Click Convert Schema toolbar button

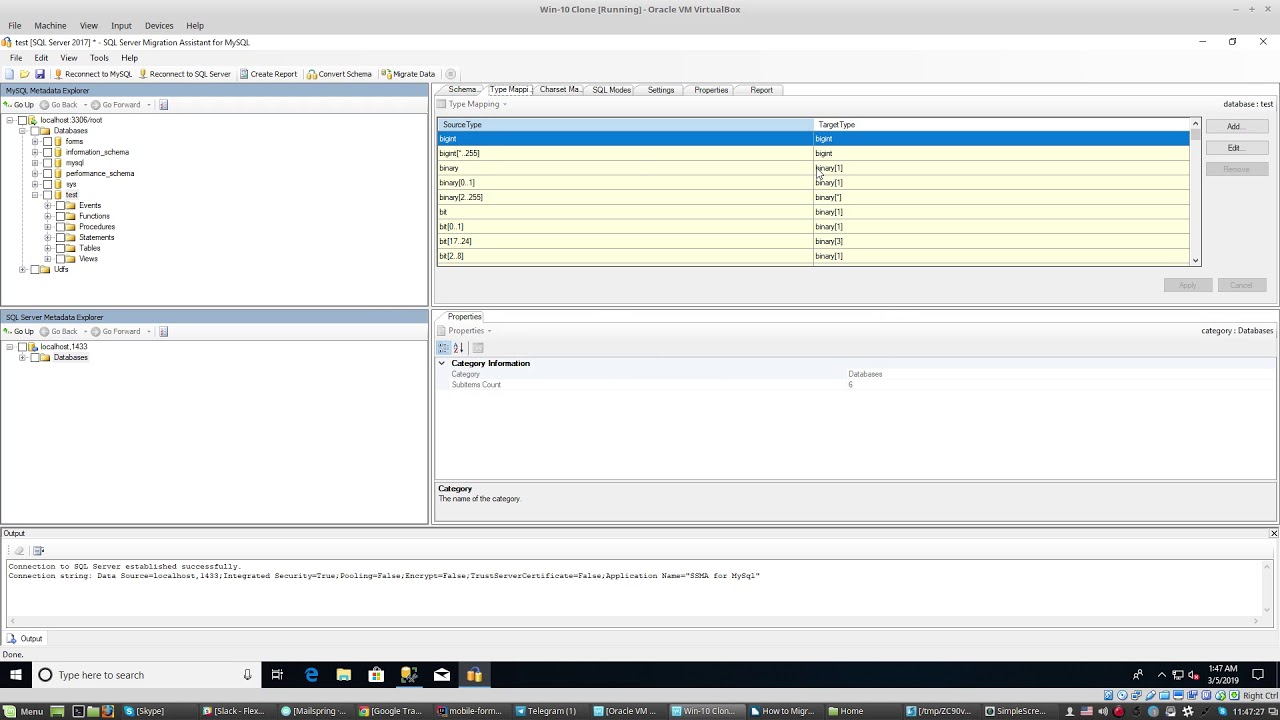pos(339,74)
